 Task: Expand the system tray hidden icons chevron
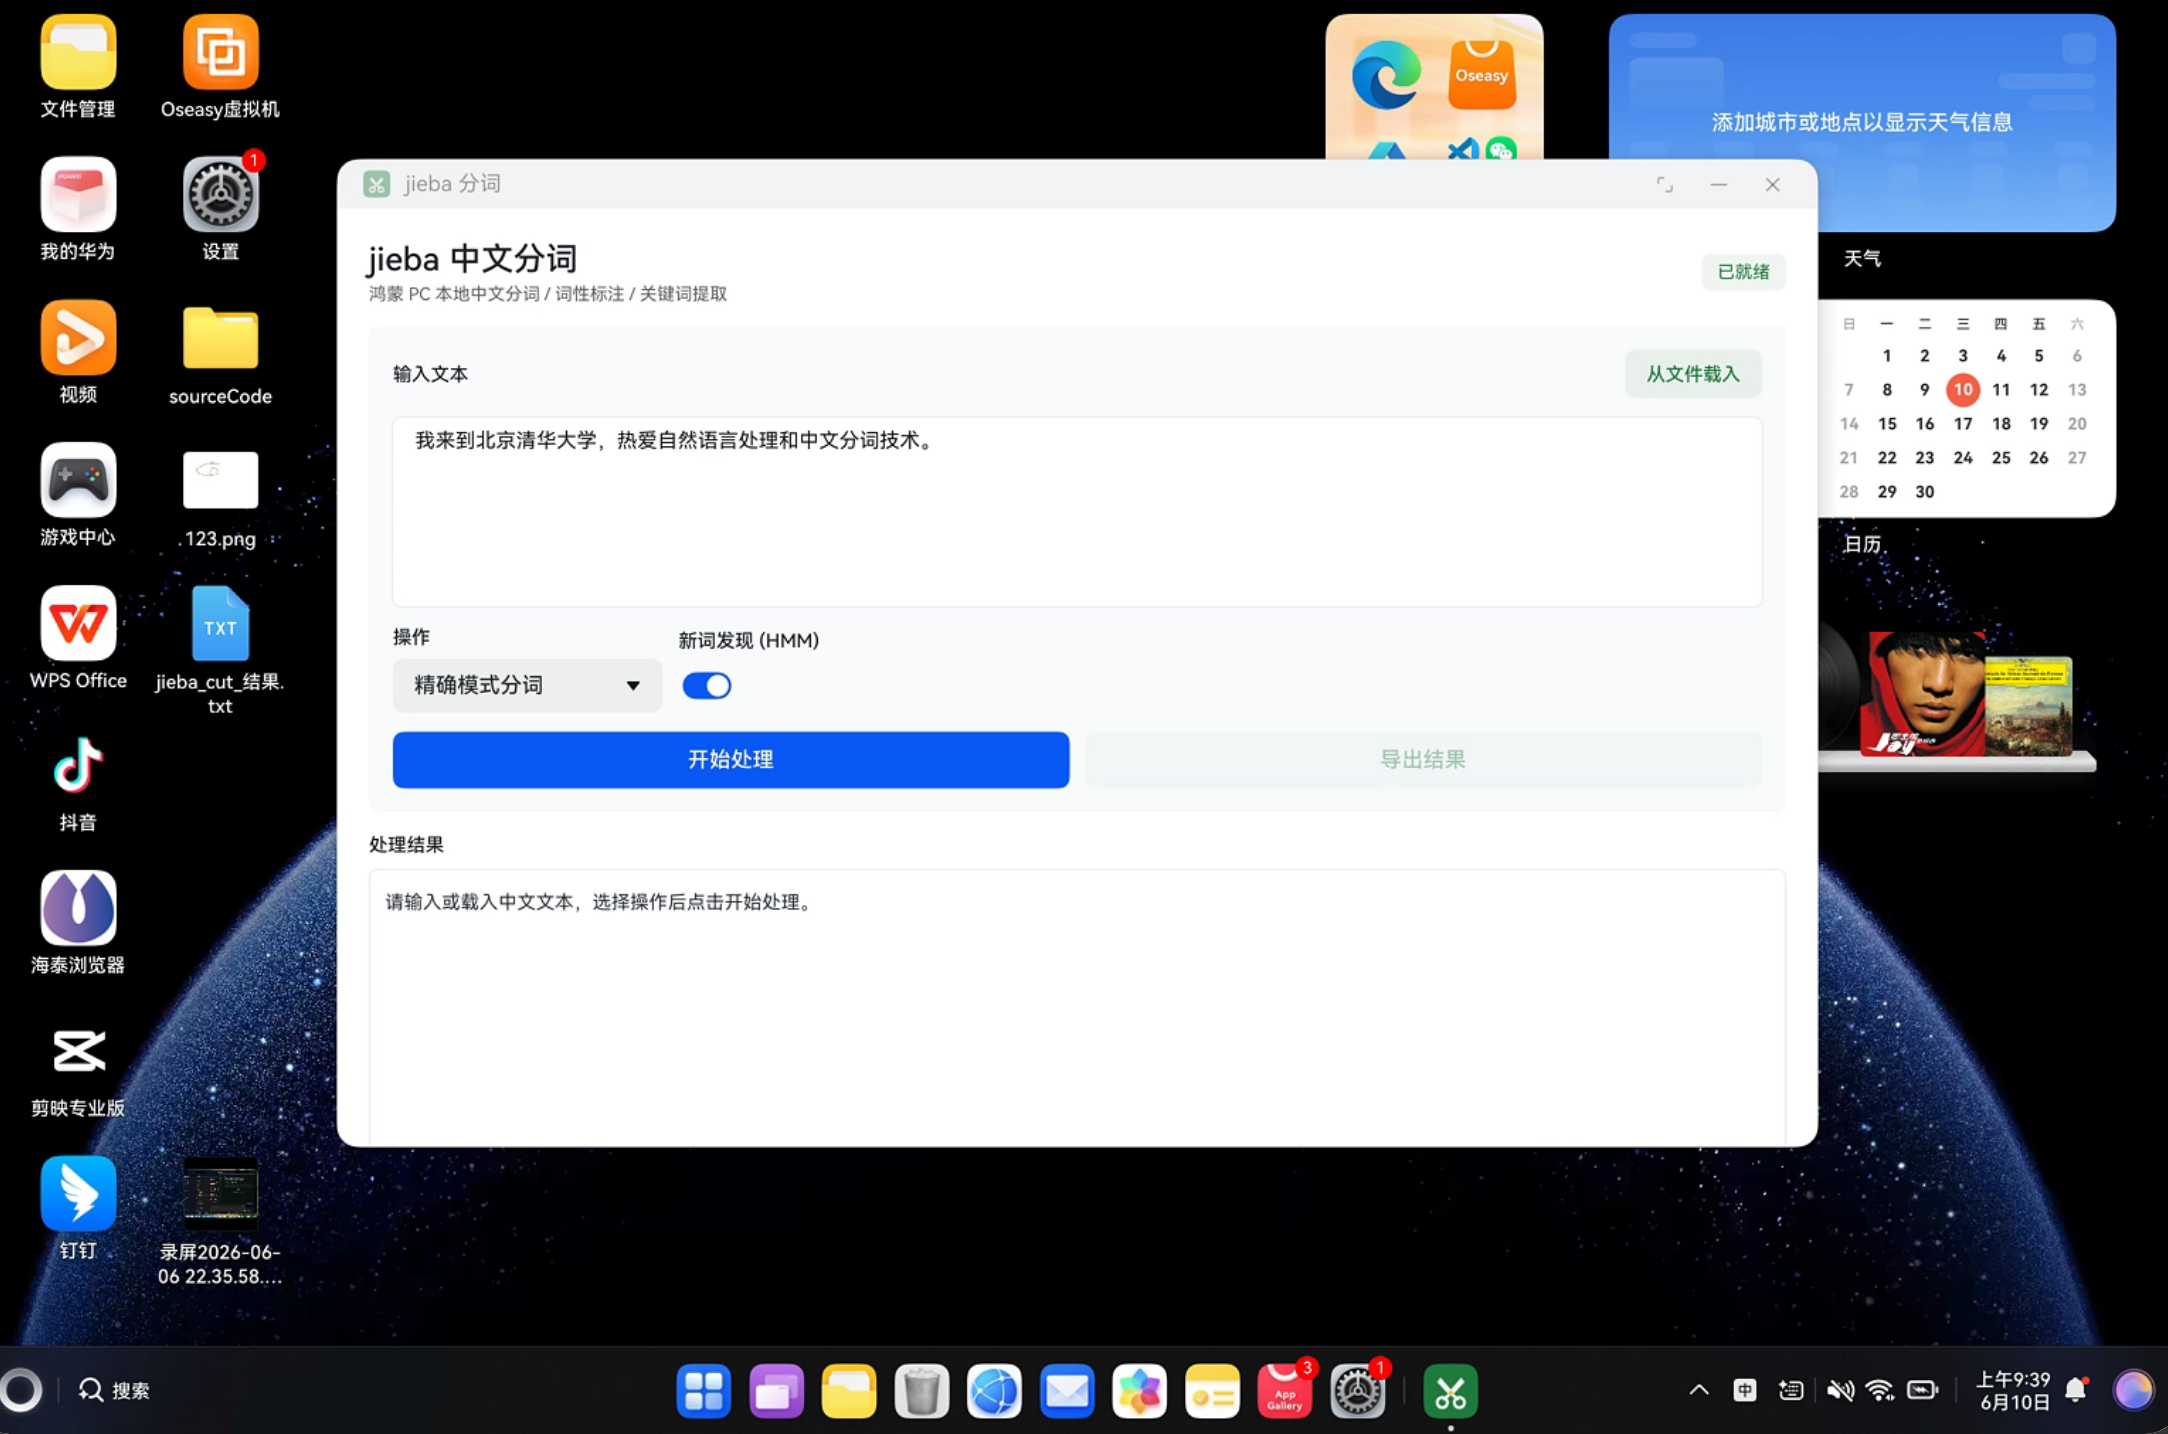coord(1699,1390)
